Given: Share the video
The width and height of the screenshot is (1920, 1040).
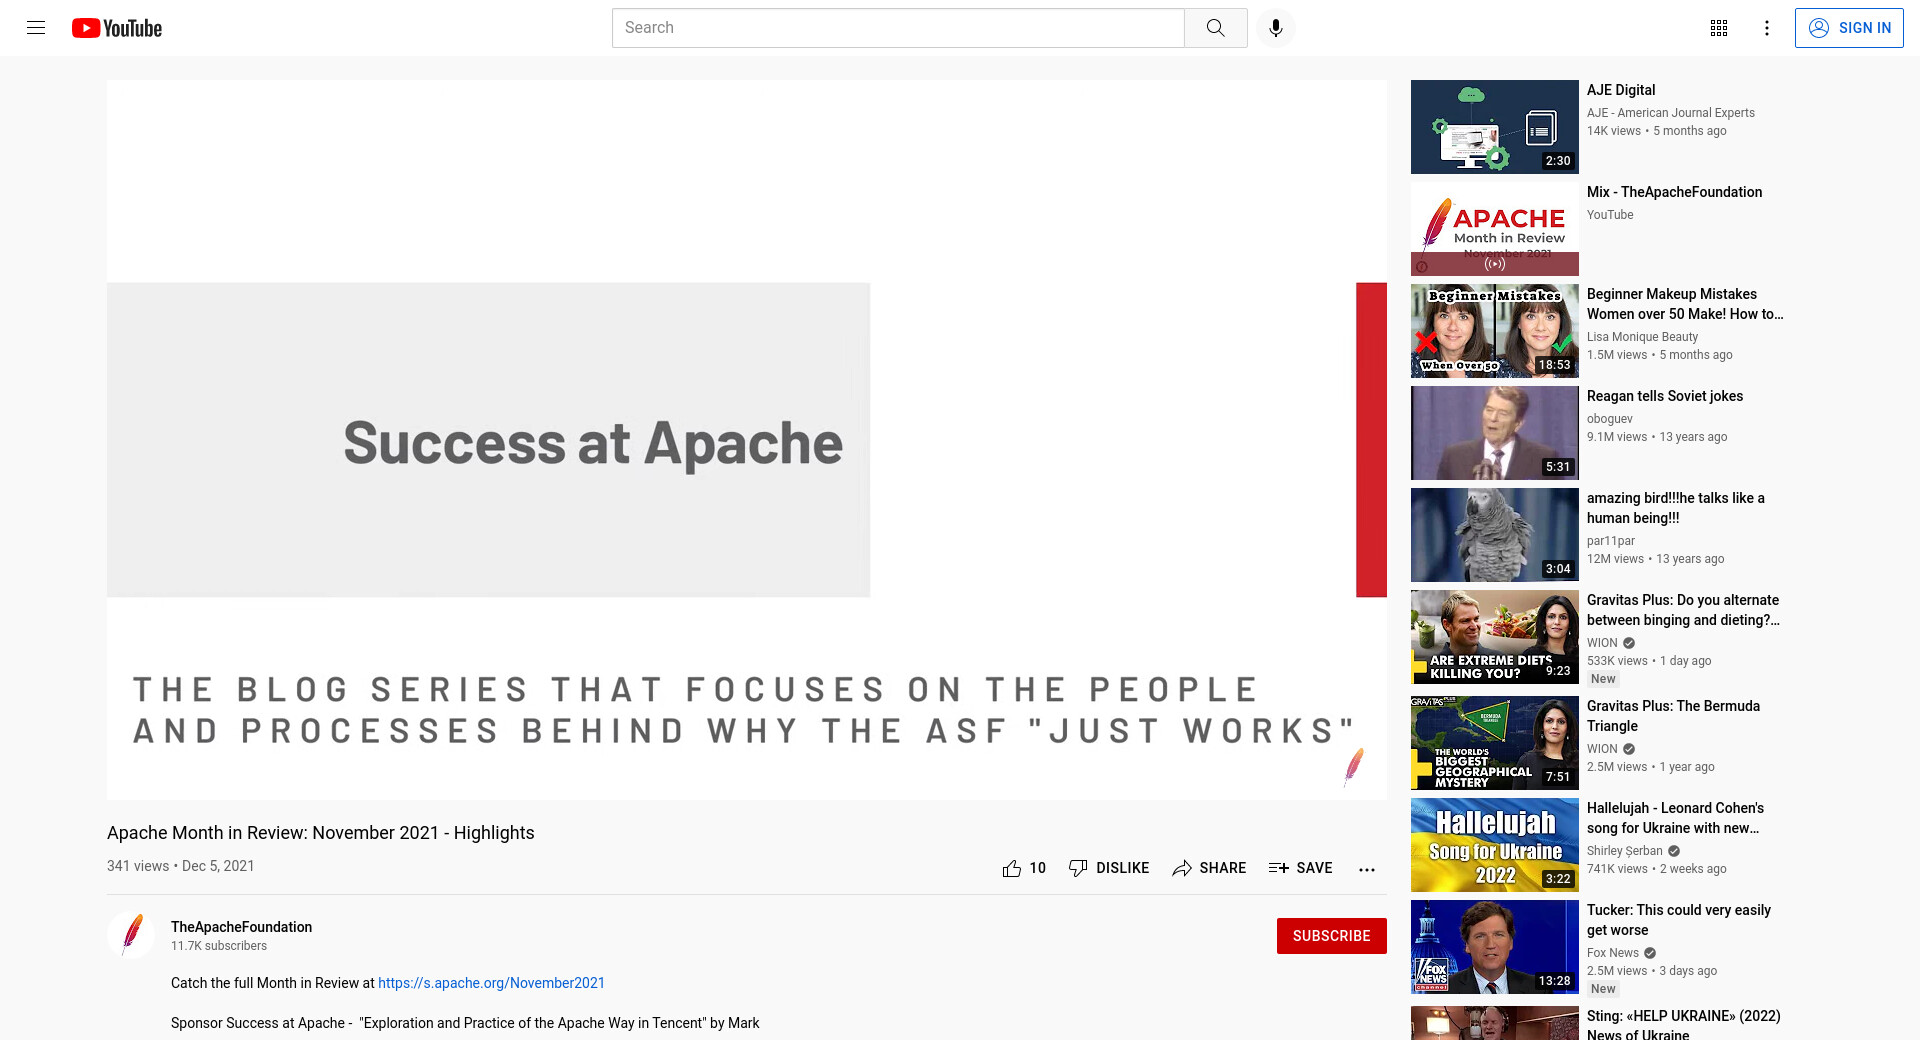Looking at the screenshot, I should click(1209, 868).
